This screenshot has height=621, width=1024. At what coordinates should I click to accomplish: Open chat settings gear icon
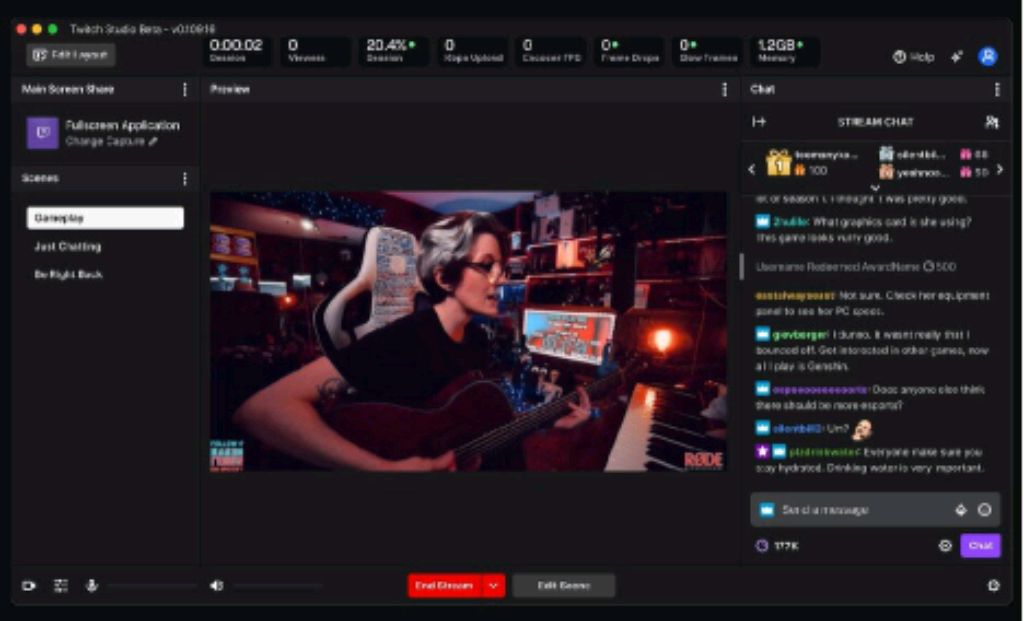945,546
